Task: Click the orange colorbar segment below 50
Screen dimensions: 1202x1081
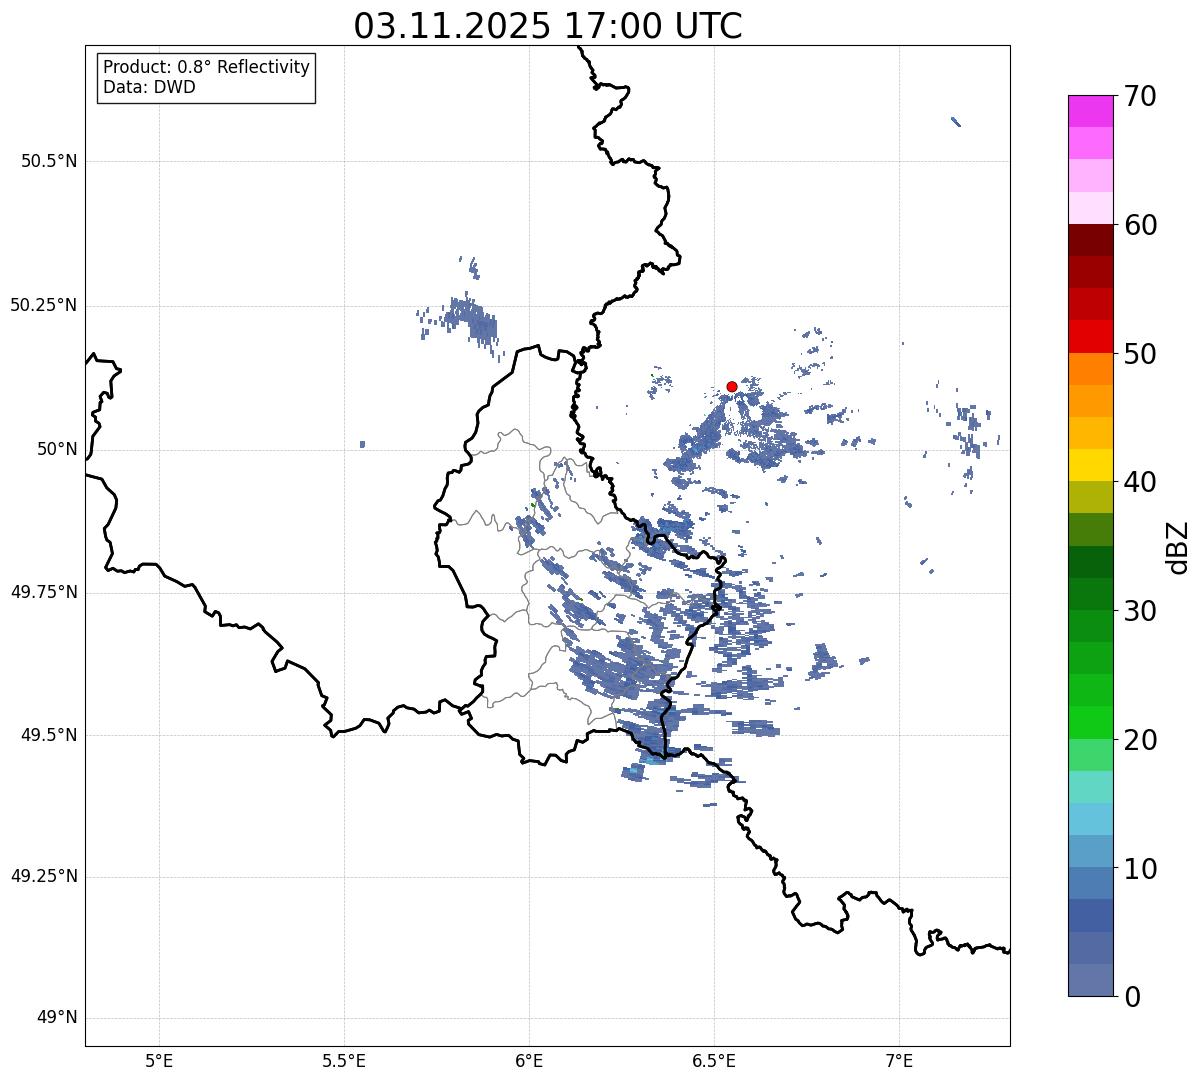Action: click(1090, 369)
